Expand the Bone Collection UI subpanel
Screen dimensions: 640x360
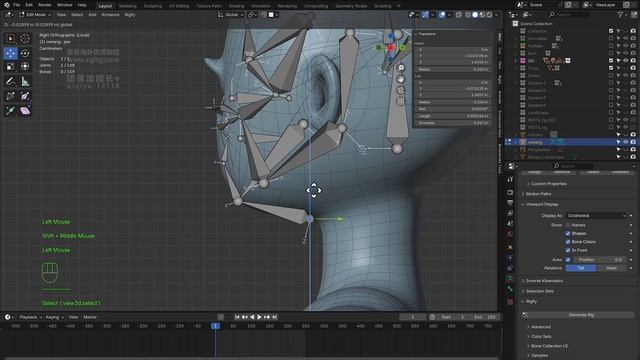pos(549,346)
